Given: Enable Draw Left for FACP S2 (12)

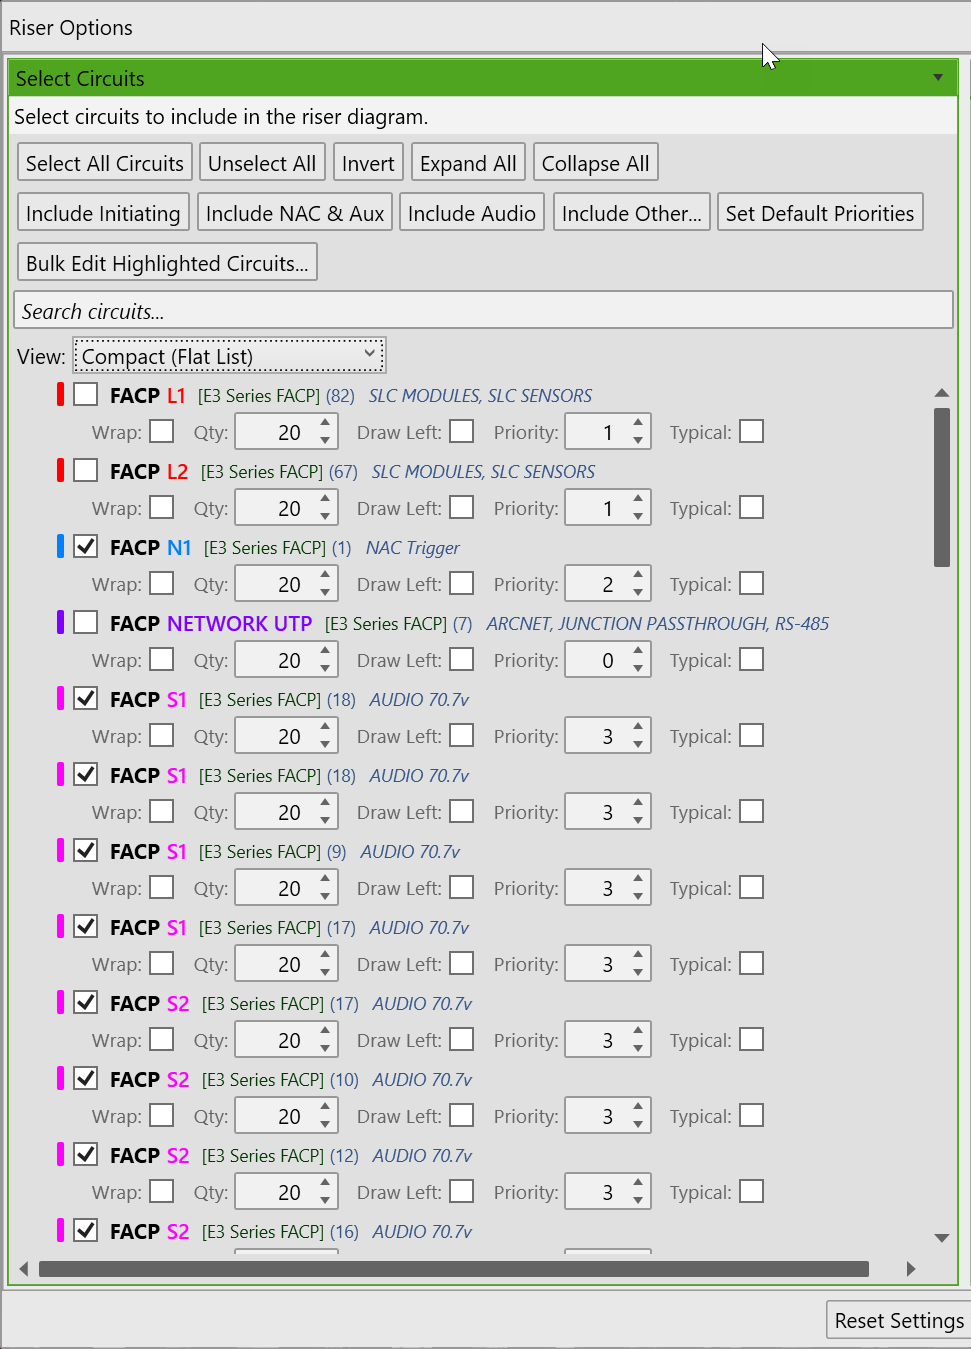Looking at the screenshot, I should (x=462, y=1191).
